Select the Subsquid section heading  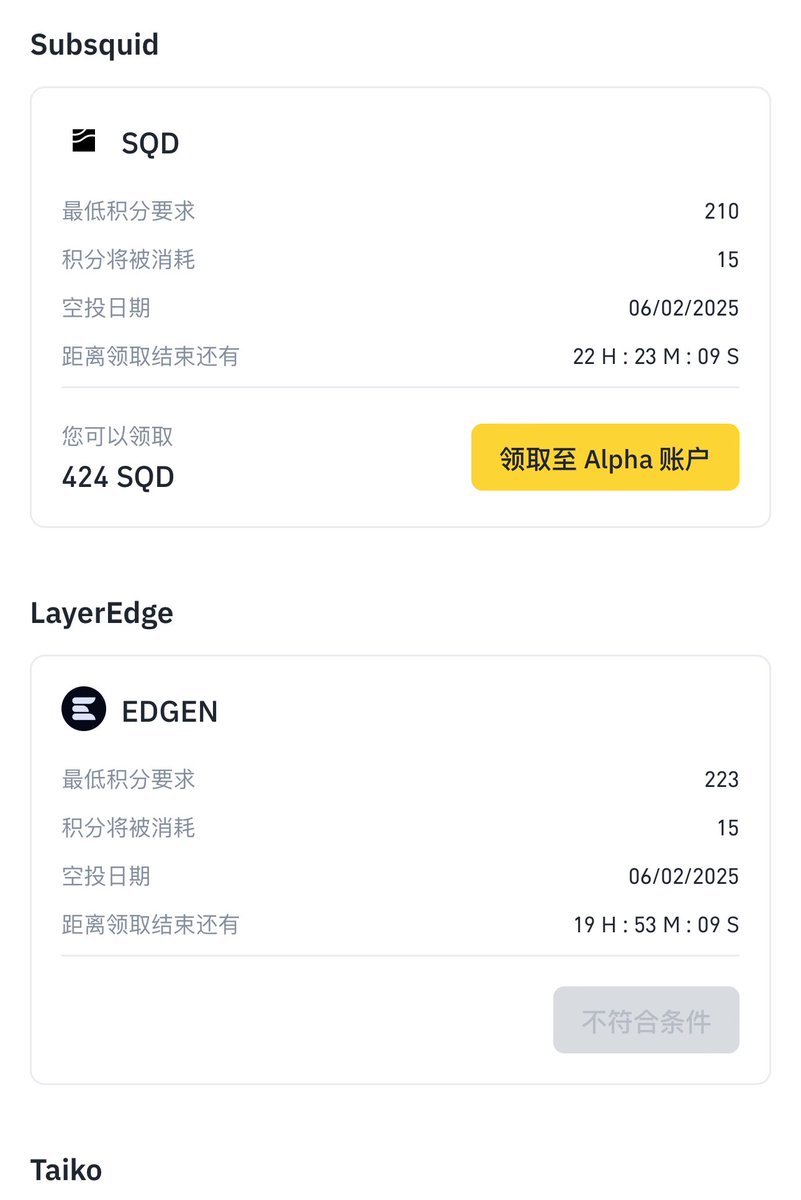point(94,45)
